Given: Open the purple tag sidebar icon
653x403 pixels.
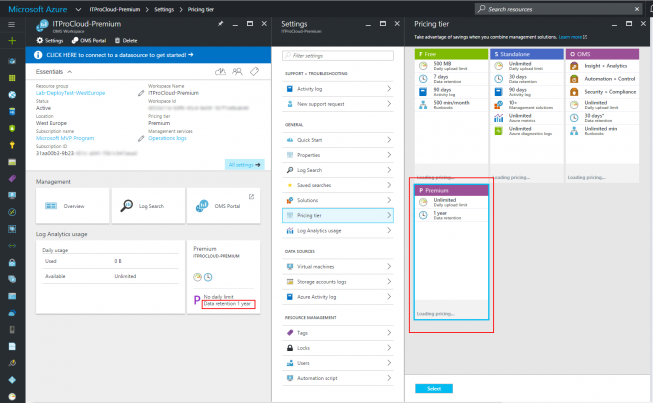Looking at the screenshot, I should 12,179.
